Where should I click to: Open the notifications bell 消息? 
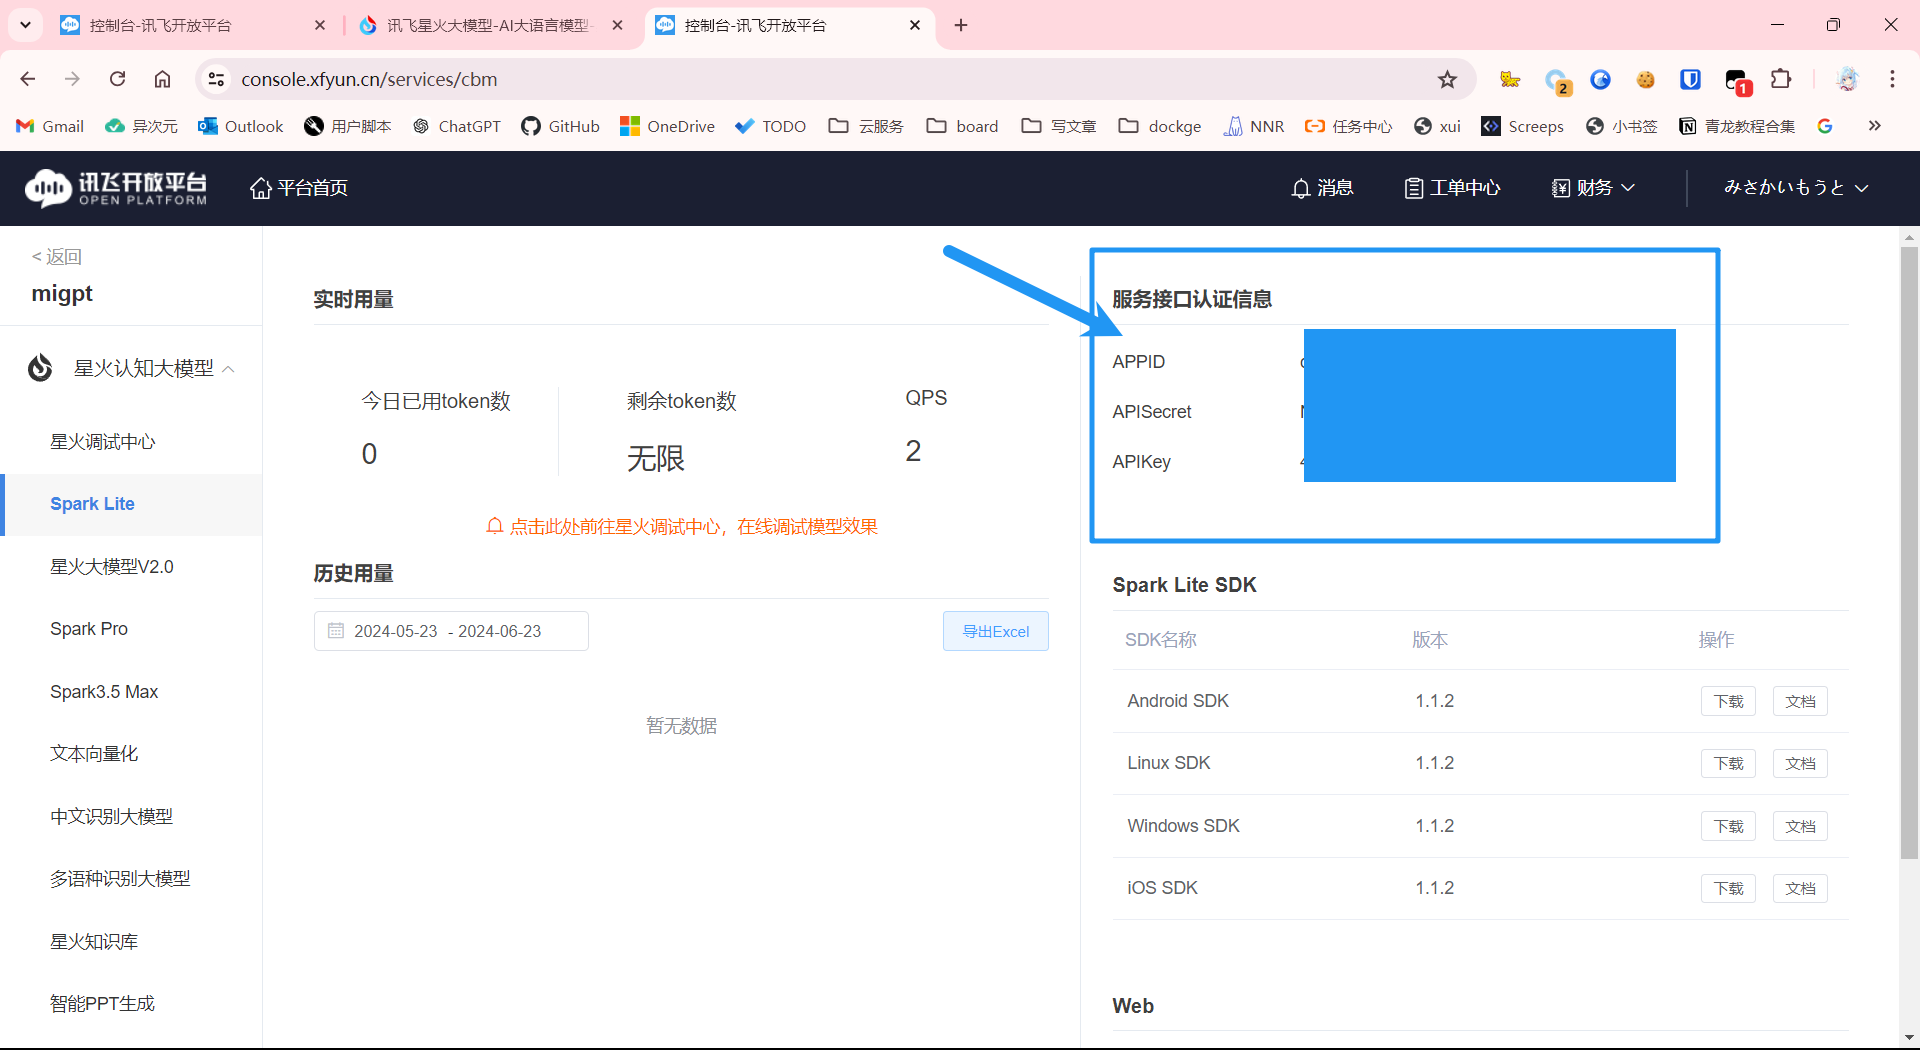point(1321,188)
